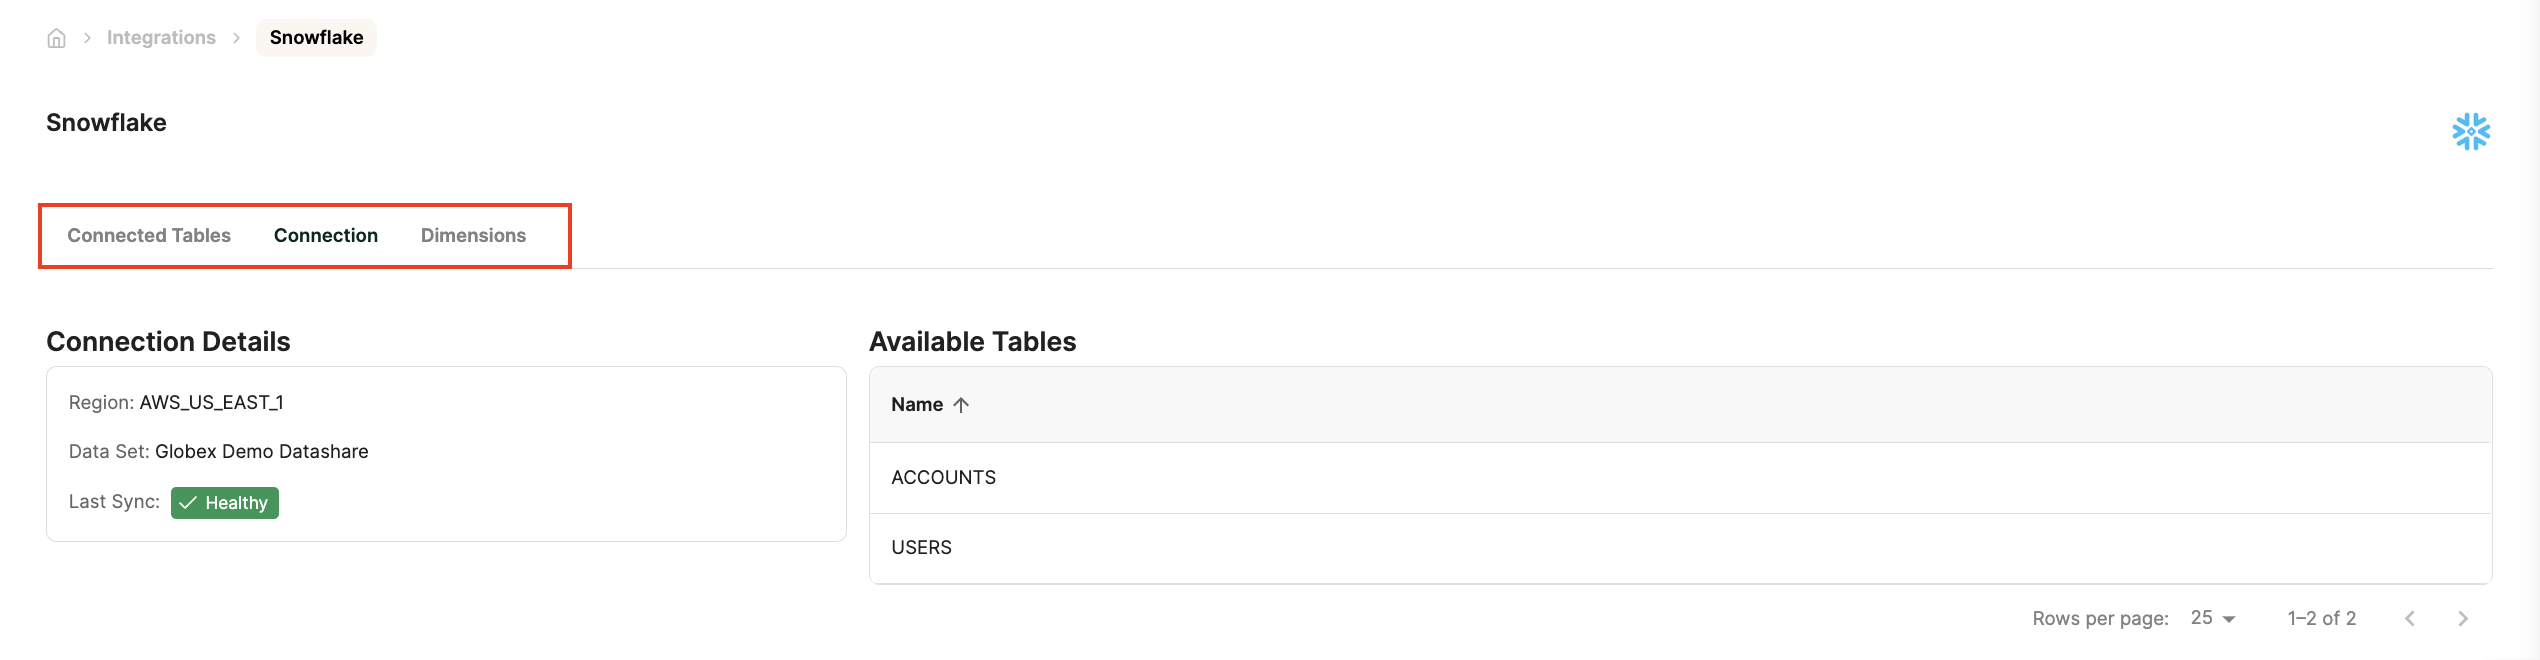Go to previous page of tables
This screenshot has height=660, width=2540.
(x=2410, y=618)
